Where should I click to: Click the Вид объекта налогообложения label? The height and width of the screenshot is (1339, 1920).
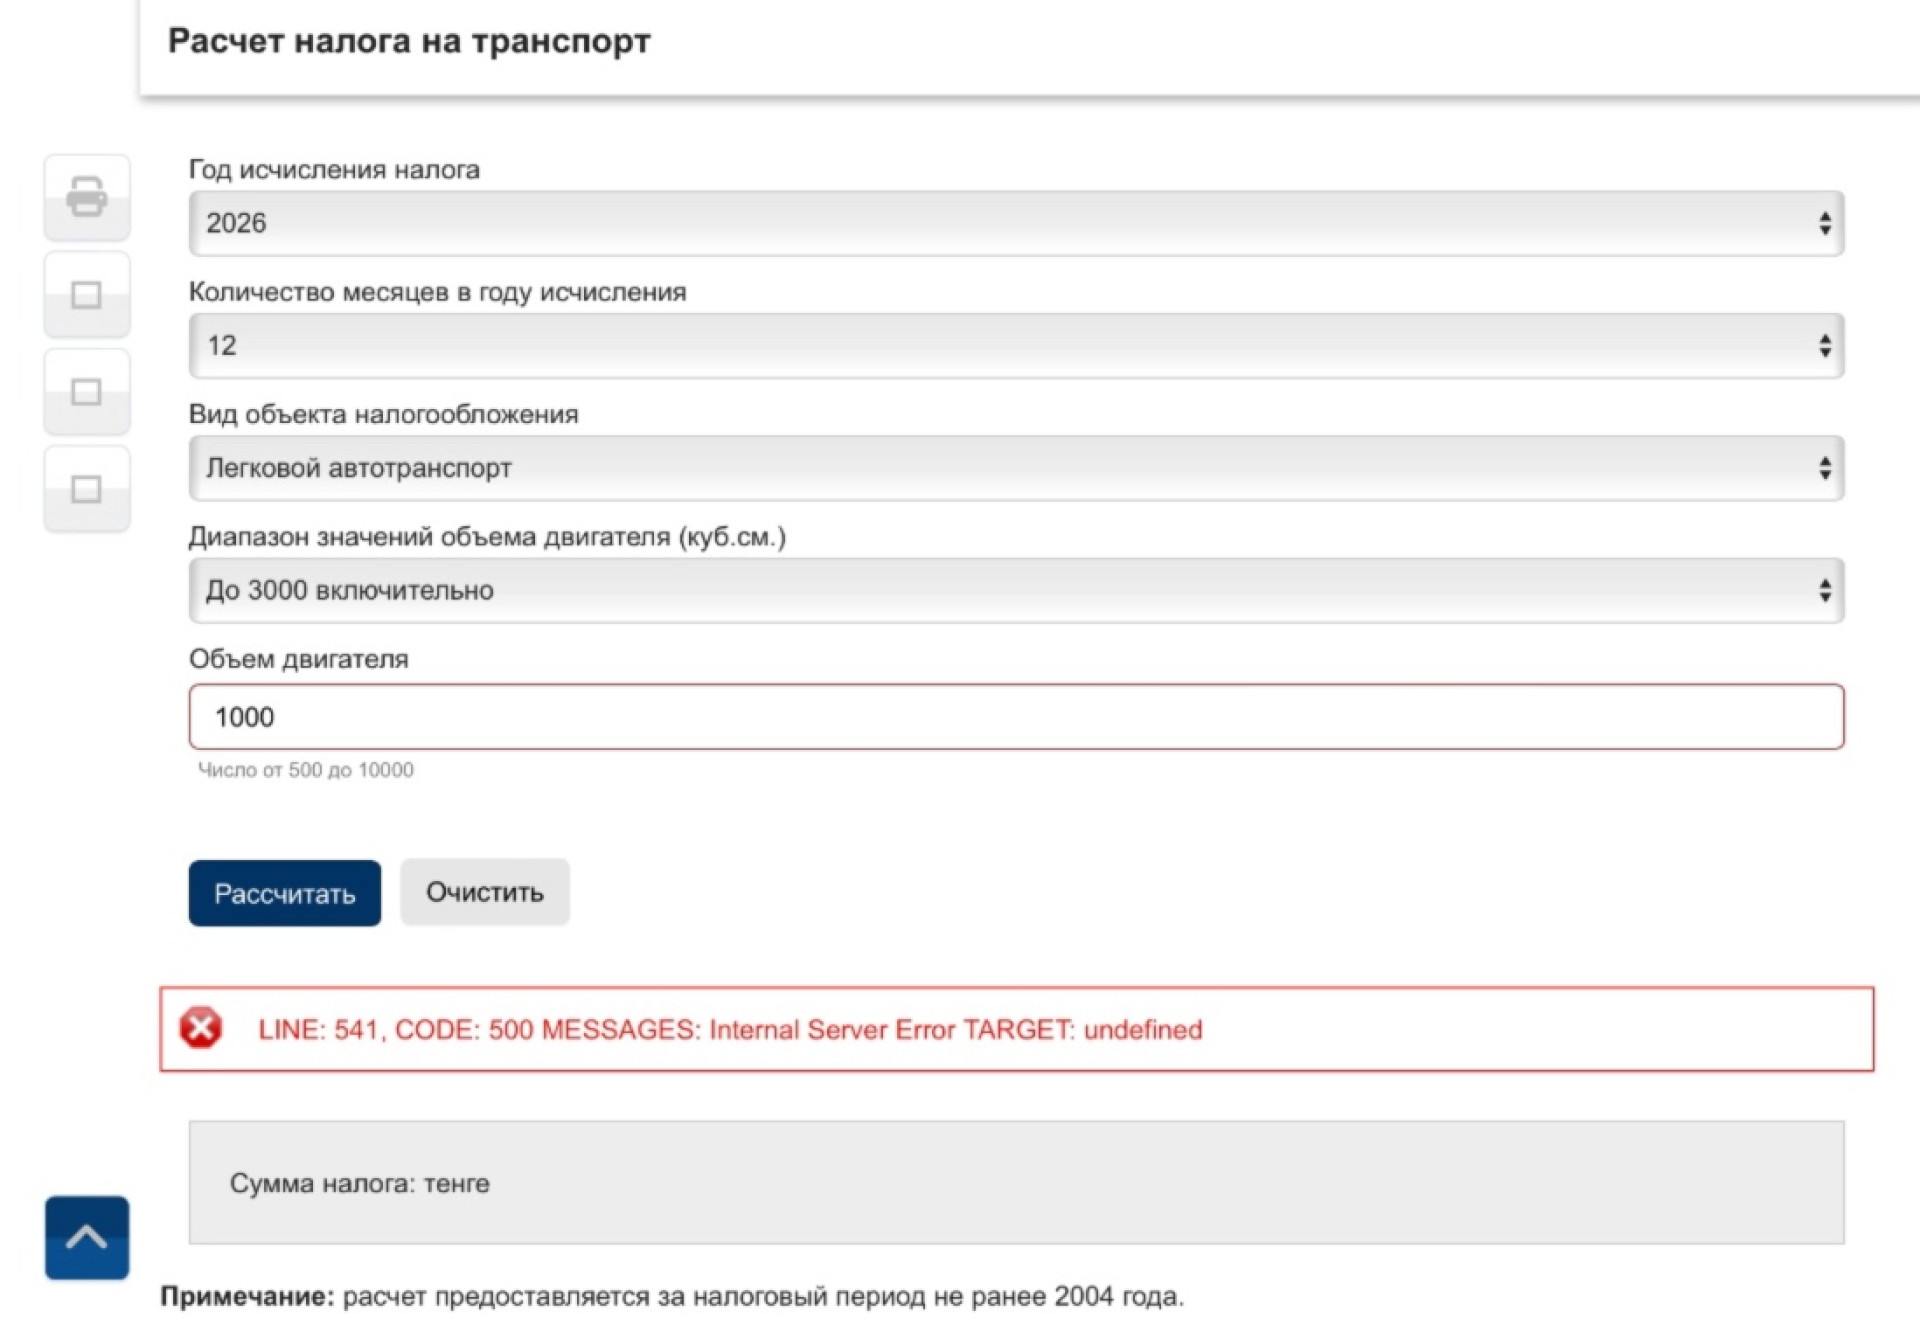pyautogui.click(x=383, y=415)
